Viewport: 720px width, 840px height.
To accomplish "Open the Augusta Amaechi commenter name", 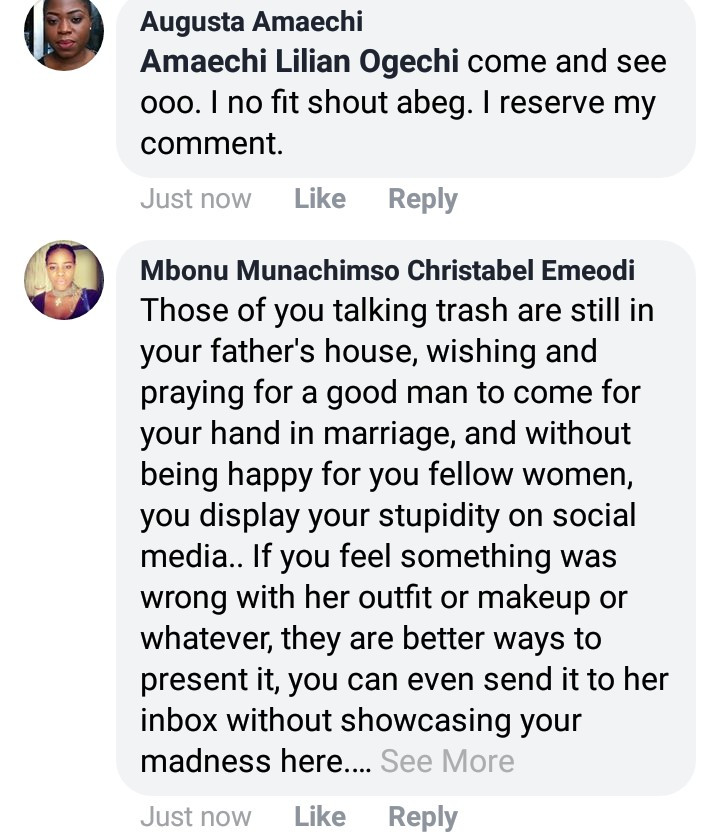I will click(251, 21).
